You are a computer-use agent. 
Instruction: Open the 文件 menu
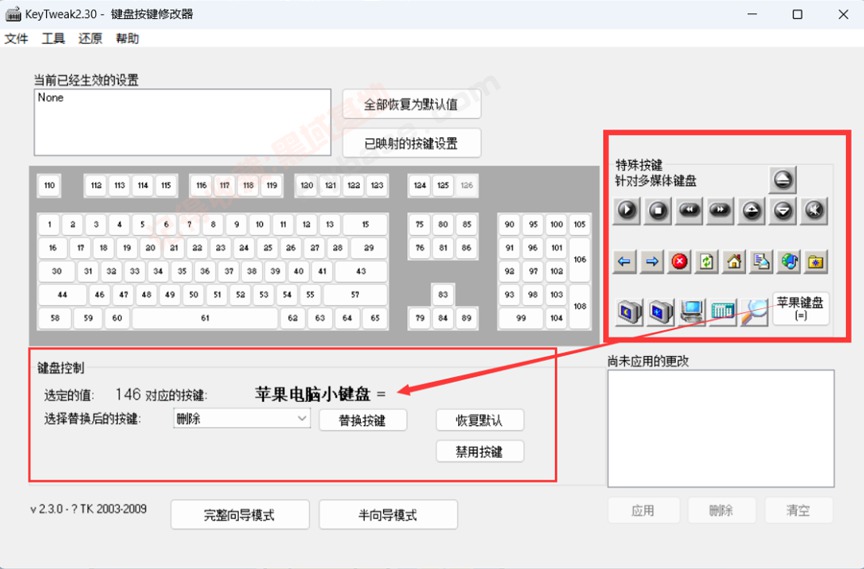tap(16, 39)
